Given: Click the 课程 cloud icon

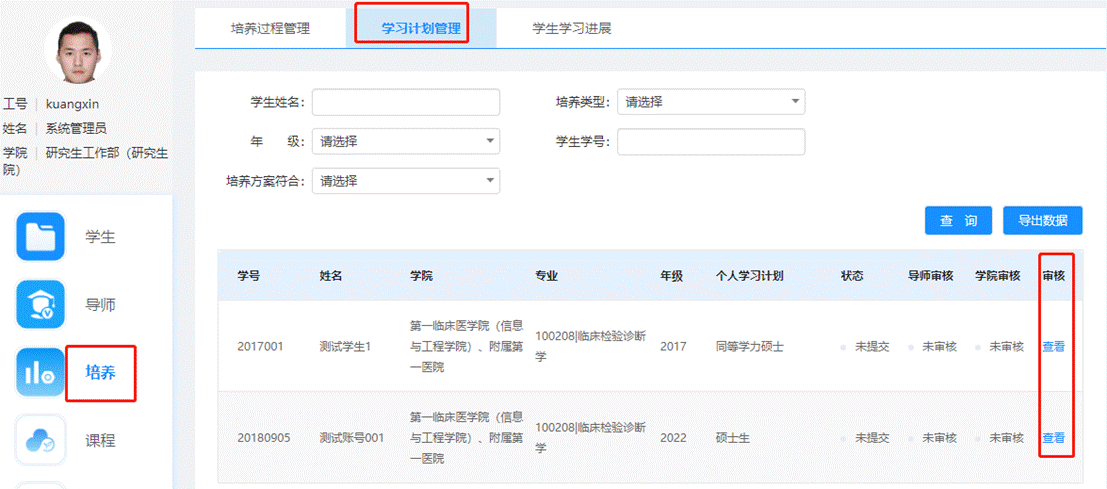Looking at the screenshot, I should [40, 440].
